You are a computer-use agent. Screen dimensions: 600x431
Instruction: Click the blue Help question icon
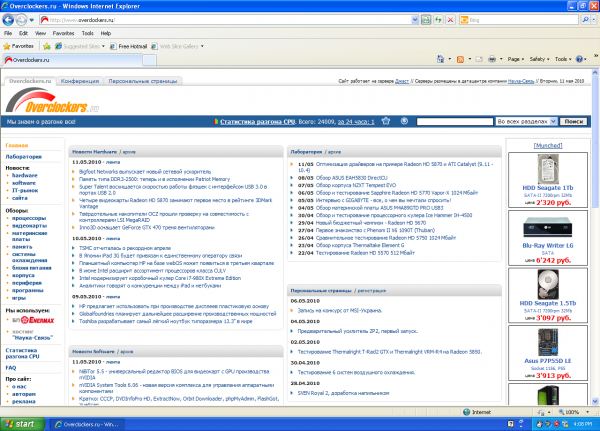[x=579, y=59]
